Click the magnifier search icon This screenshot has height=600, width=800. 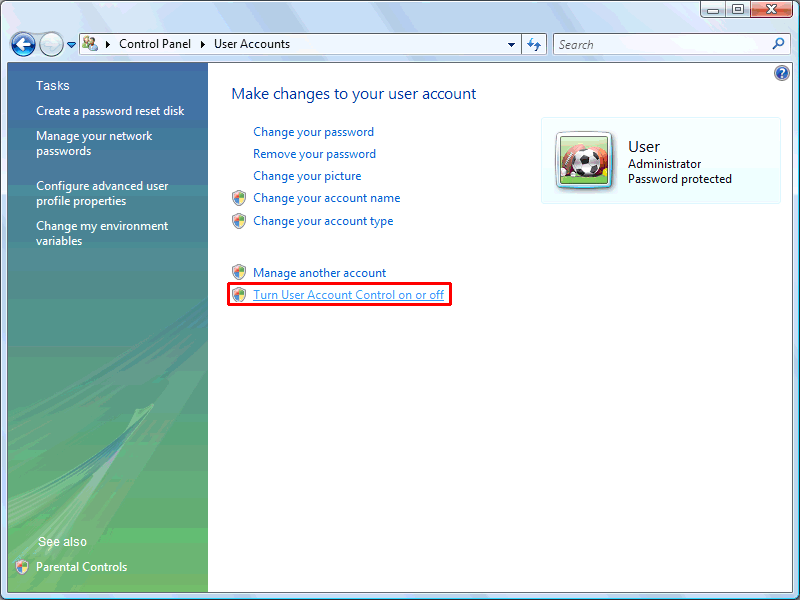click(778, 44)
